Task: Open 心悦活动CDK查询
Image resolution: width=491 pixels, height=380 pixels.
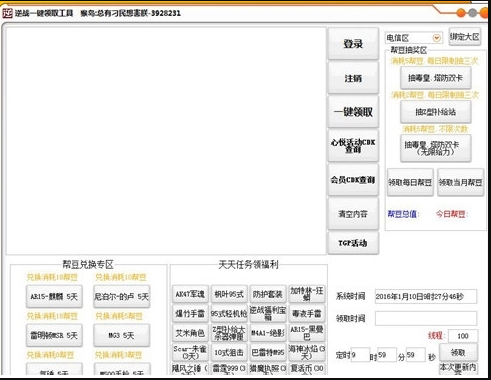Action: tap(353, 146)
